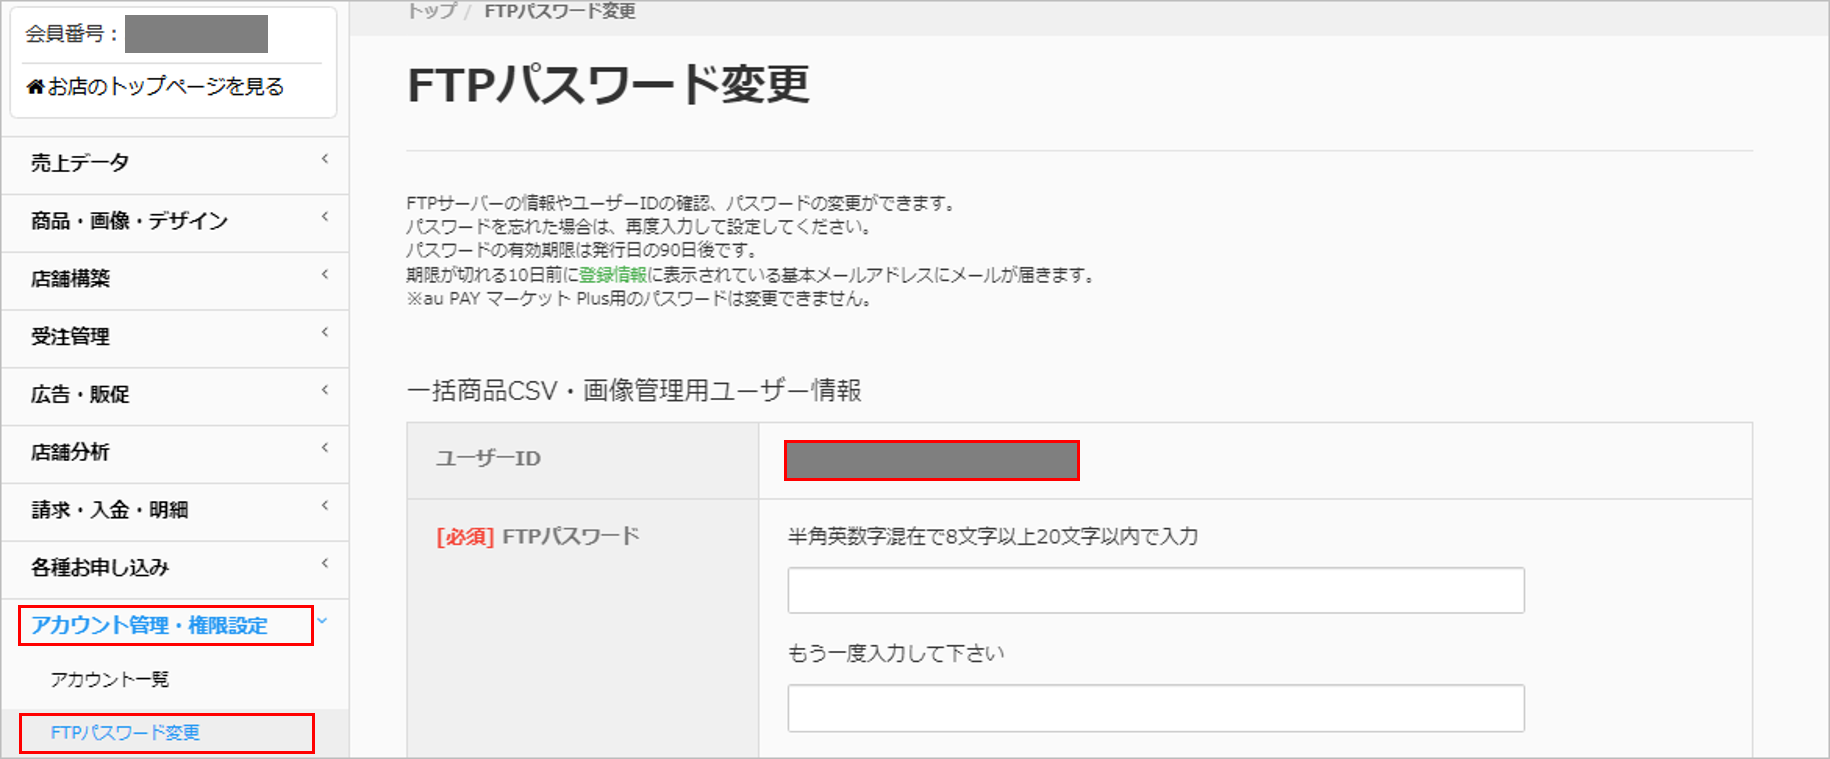Focus the もう一度入力して下さい confirmation field
The width and height of the screenshot is (1830, 759).
(x=1156, y=708)
